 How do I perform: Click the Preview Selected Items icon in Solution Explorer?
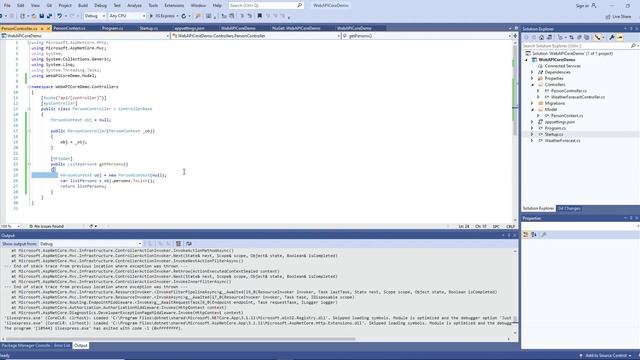620,37
